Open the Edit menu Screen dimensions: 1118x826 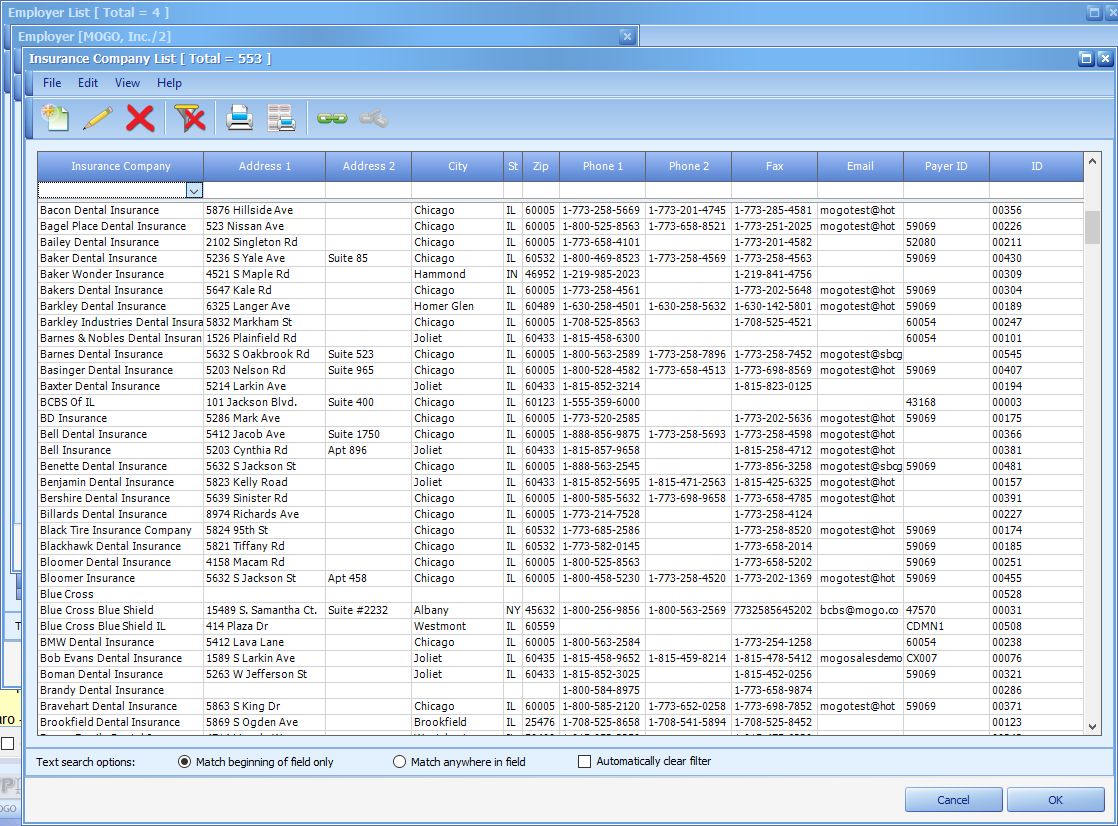point(88,83)
